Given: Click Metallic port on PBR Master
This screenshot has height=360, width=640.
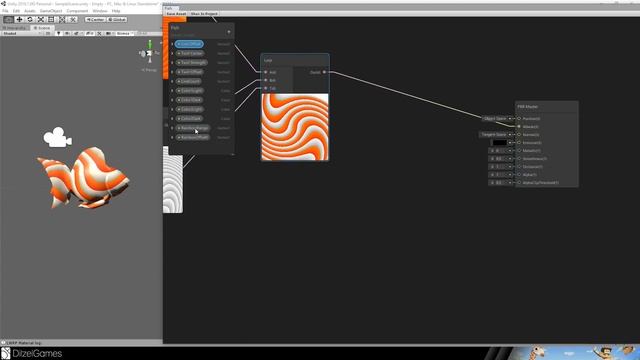Looking at the screenshot, I should point(519,151).
